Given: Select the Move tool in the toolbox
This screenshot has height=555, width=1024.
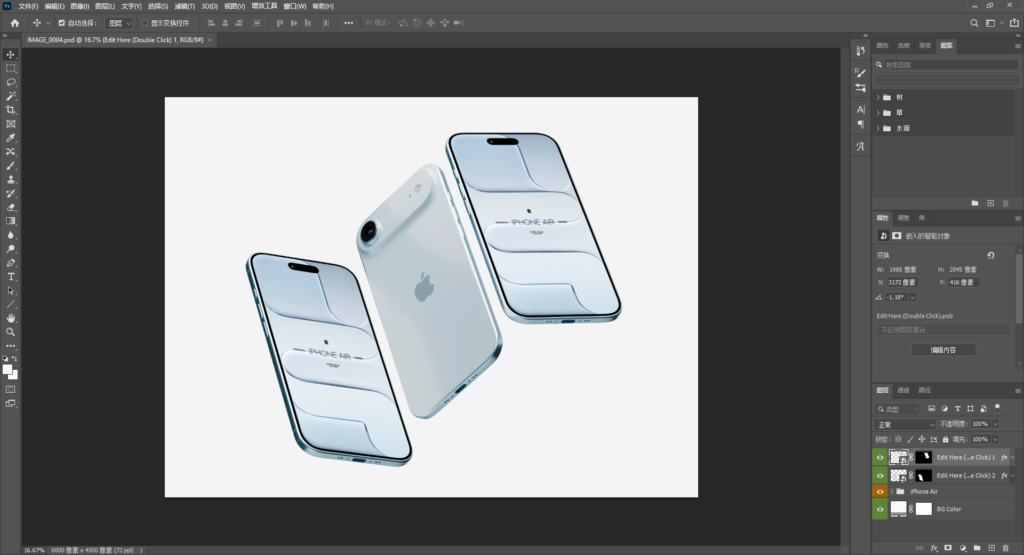Looking at the screenshot, I should click(10, 55).
